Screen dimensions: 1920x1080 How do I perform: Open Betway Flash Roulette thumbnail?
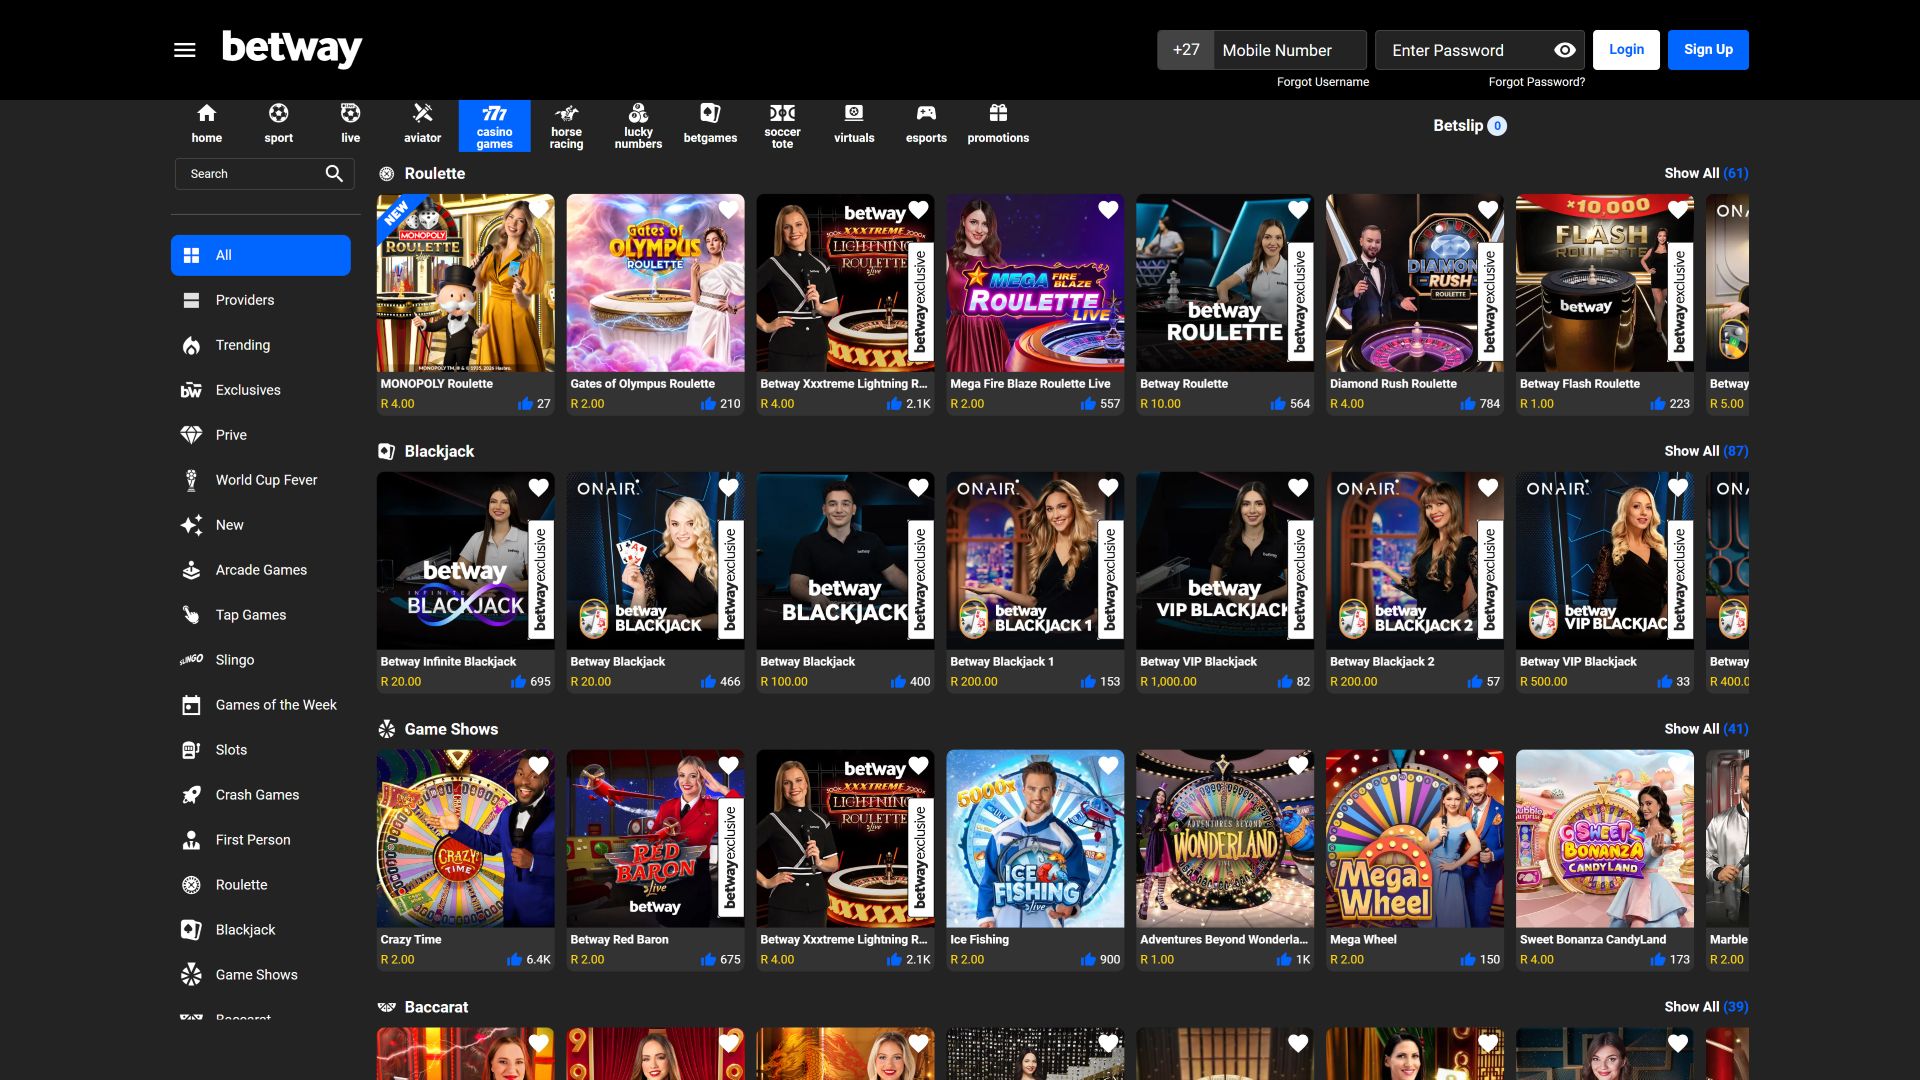[x=1605, y=283]
